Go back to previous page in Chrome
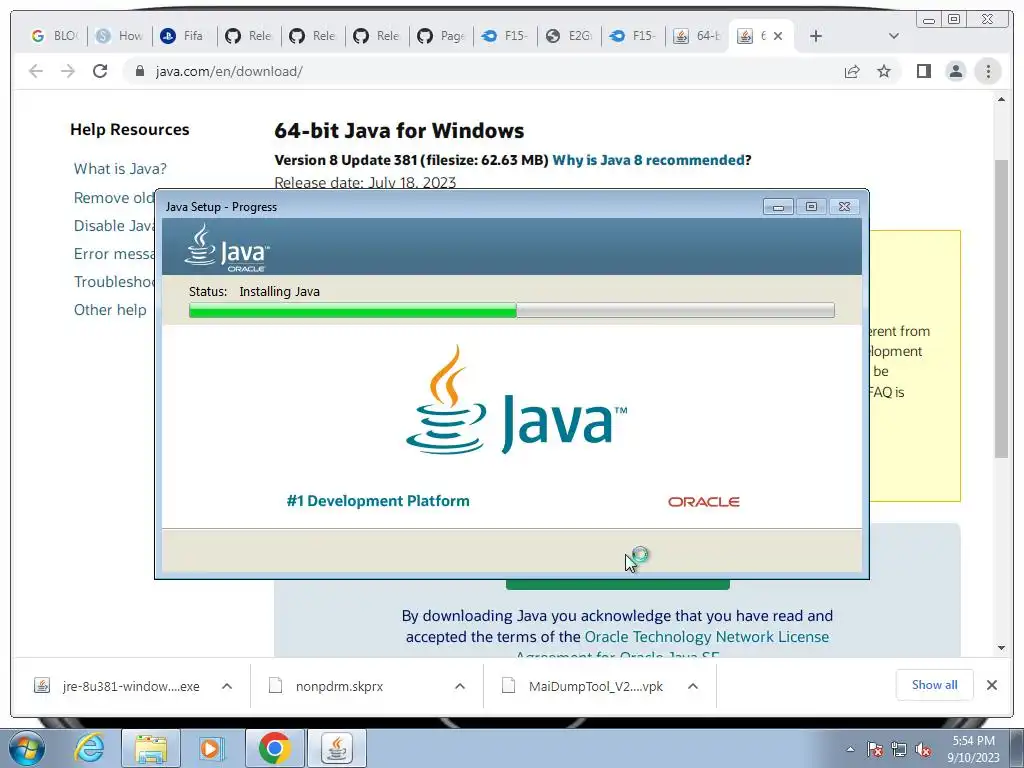1024x768 pixels. [x=36, y=71]
